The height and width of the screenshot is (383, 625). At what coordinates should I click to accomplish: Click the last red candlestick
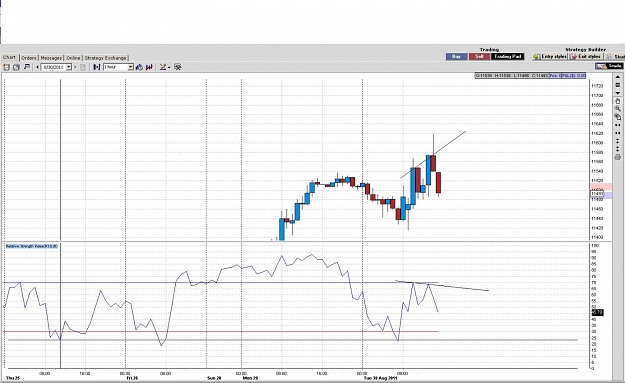438,183
